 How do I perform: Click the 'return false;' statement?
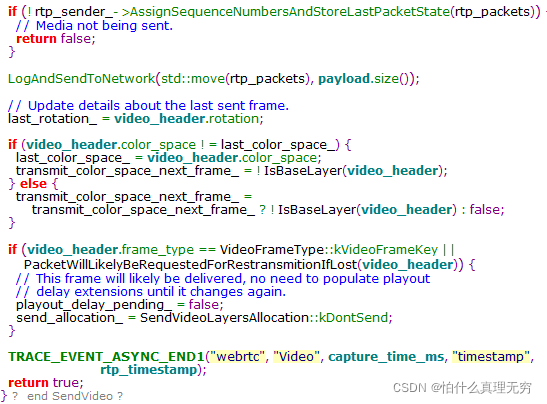point(55,38)
